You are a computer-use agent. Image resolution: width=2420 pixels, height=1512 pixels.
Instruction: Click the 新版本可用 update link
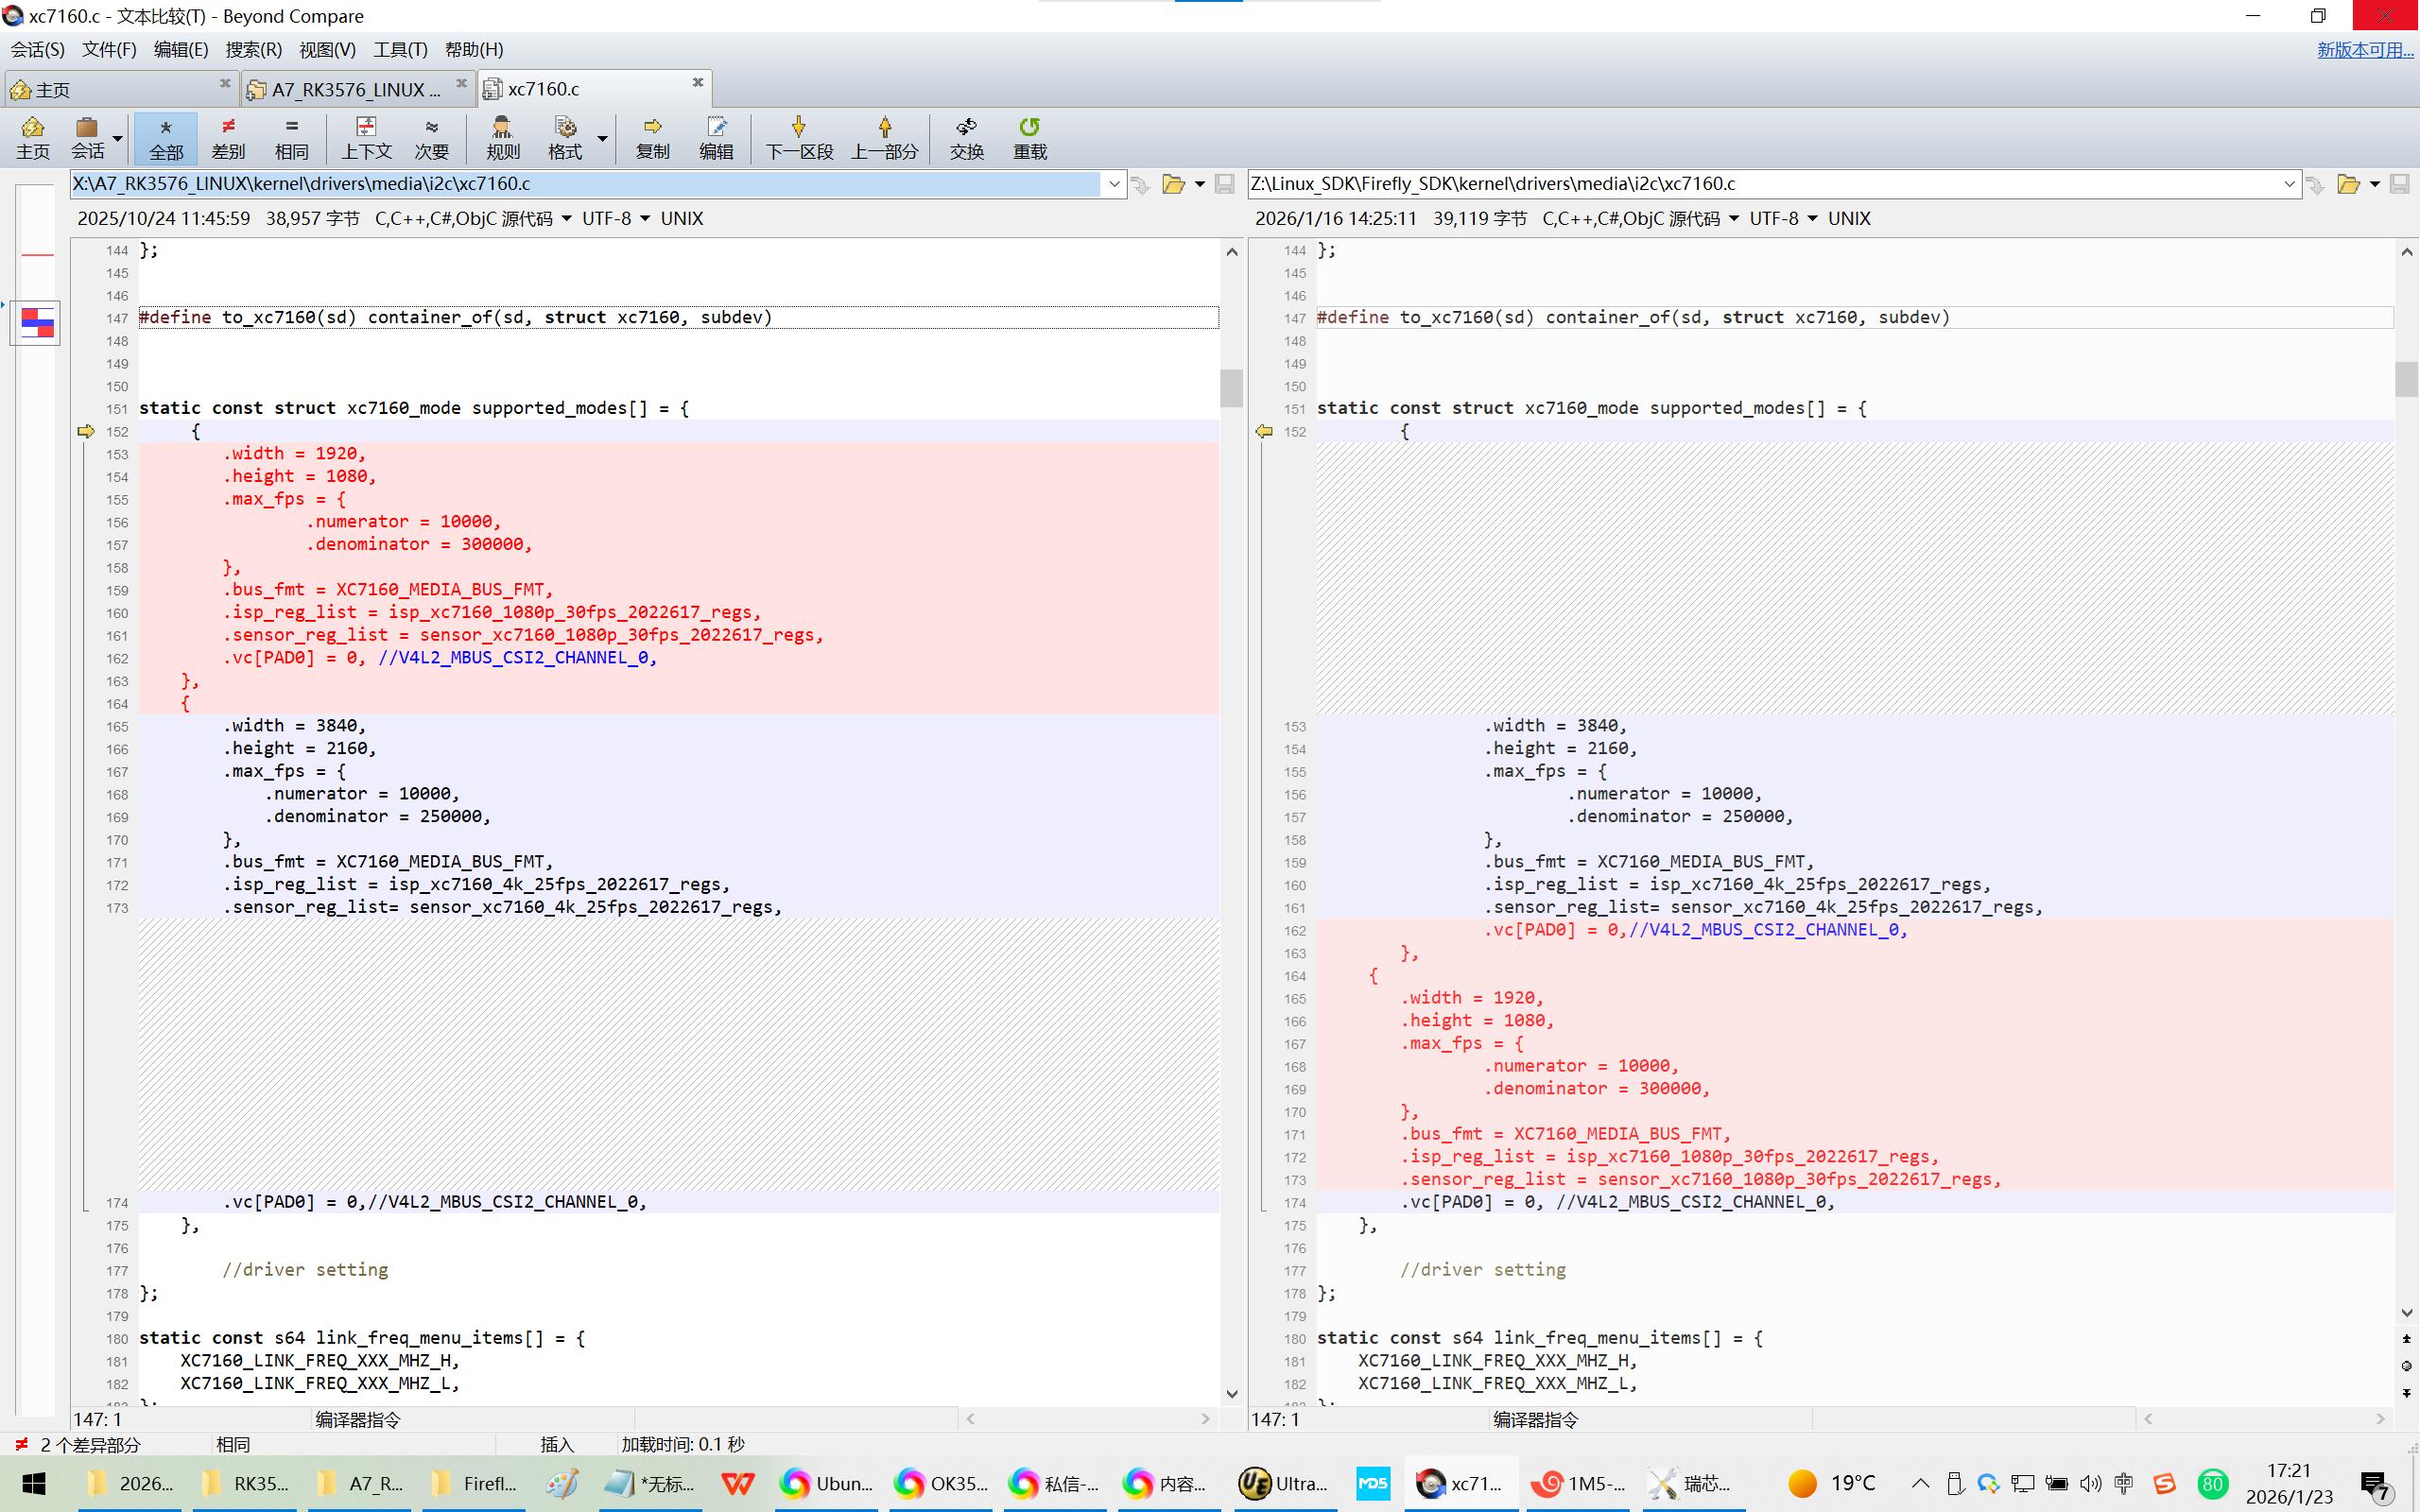[2364, 49]
